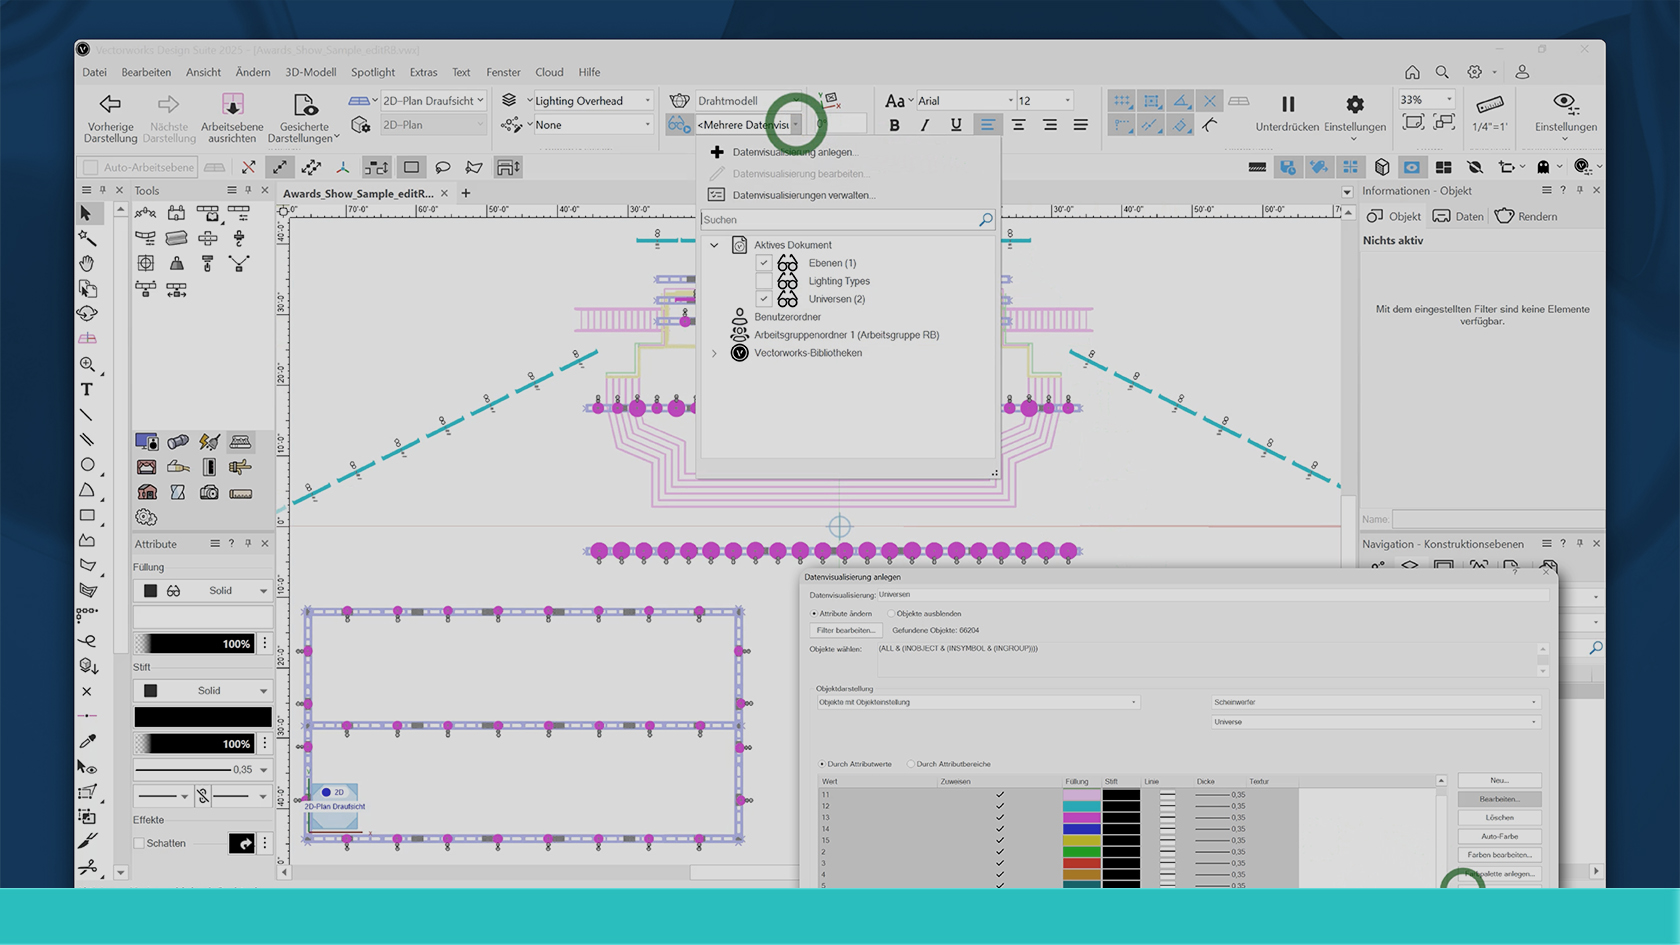Click Arbeitsebene ausrichten icon
Image resolution: width=1680 pixels, height=945 pixels.
(232, 104)
